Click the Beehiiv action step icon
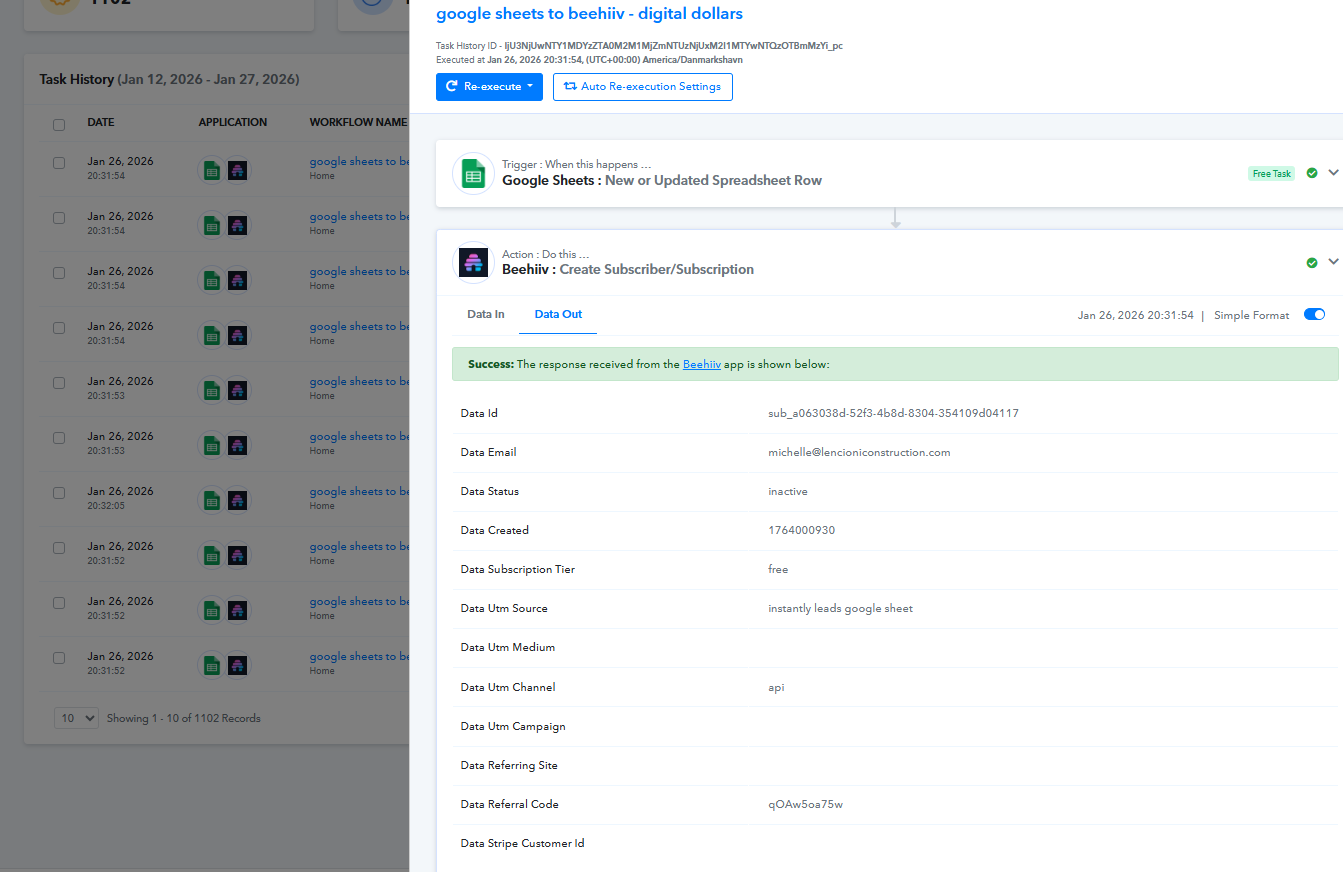1343x872 pixels. [473, 262]
